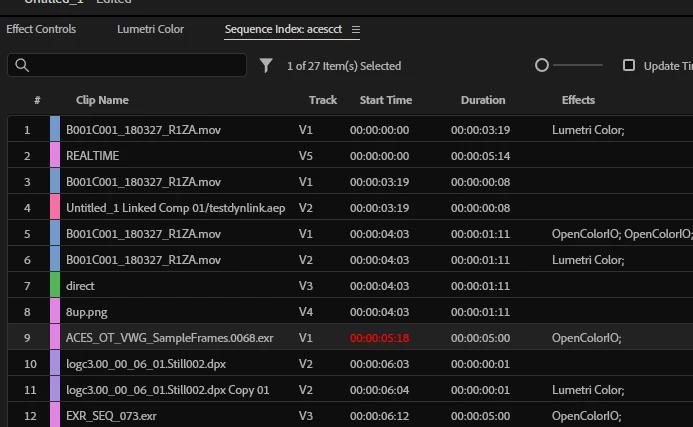This screenshot has height=427, width=693.
Task: Click the green label swatch of direct row
Action: [55, 285]
